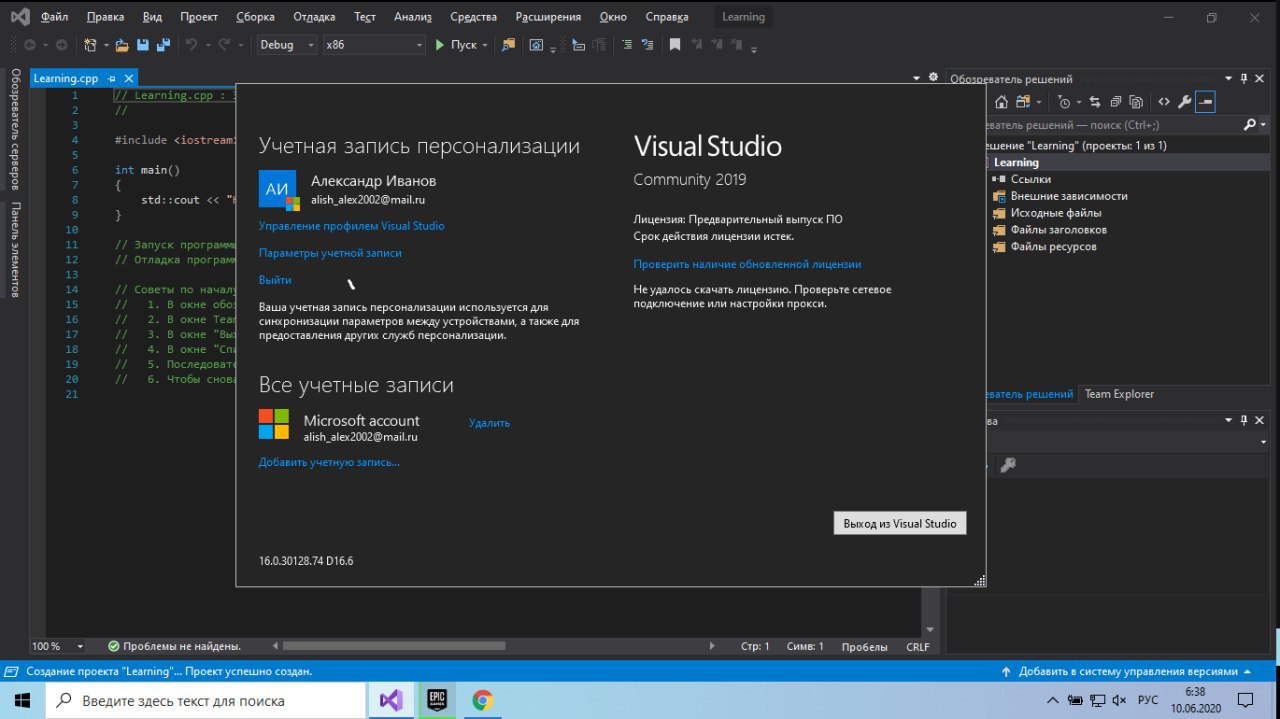The image size is (1280, 719).
Task: Click the Open File folder icon
Action: click(122, 45)
